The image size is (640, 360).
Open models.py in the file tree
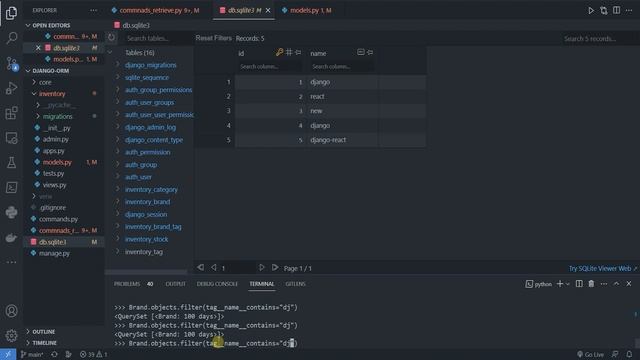coord(57,162)
